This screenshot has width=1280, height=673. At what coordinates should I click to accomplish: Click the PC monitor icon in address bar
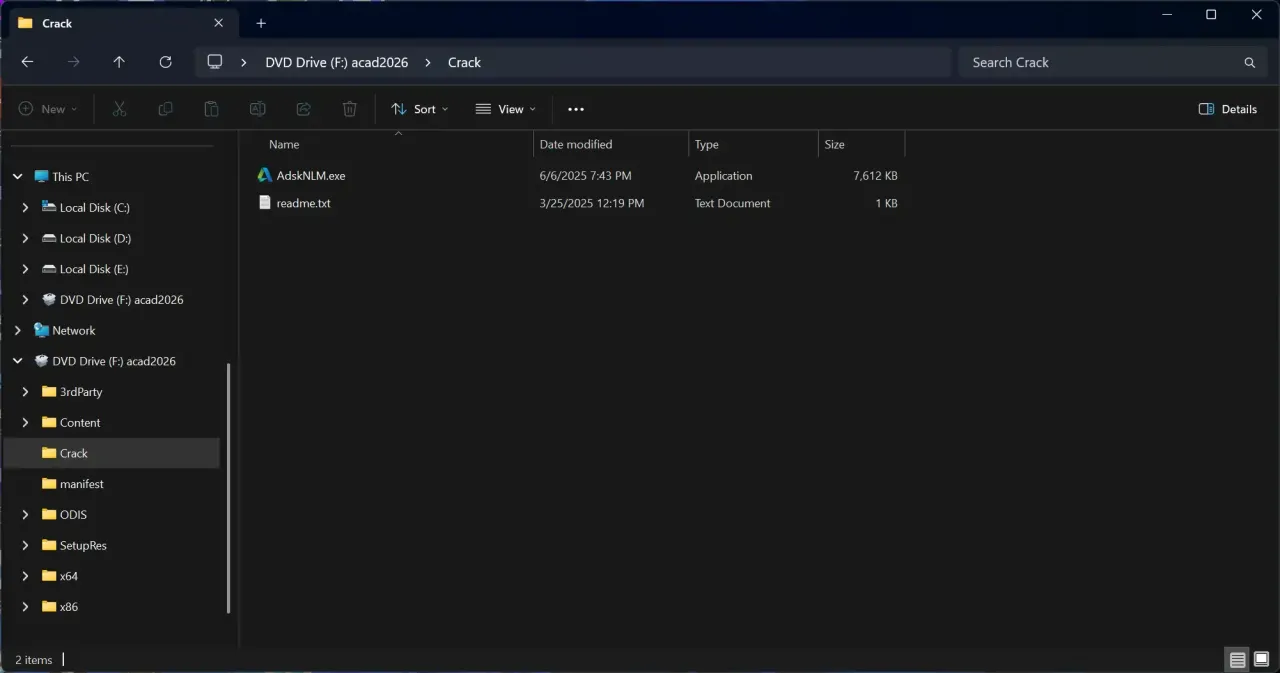tap(214, 62)
